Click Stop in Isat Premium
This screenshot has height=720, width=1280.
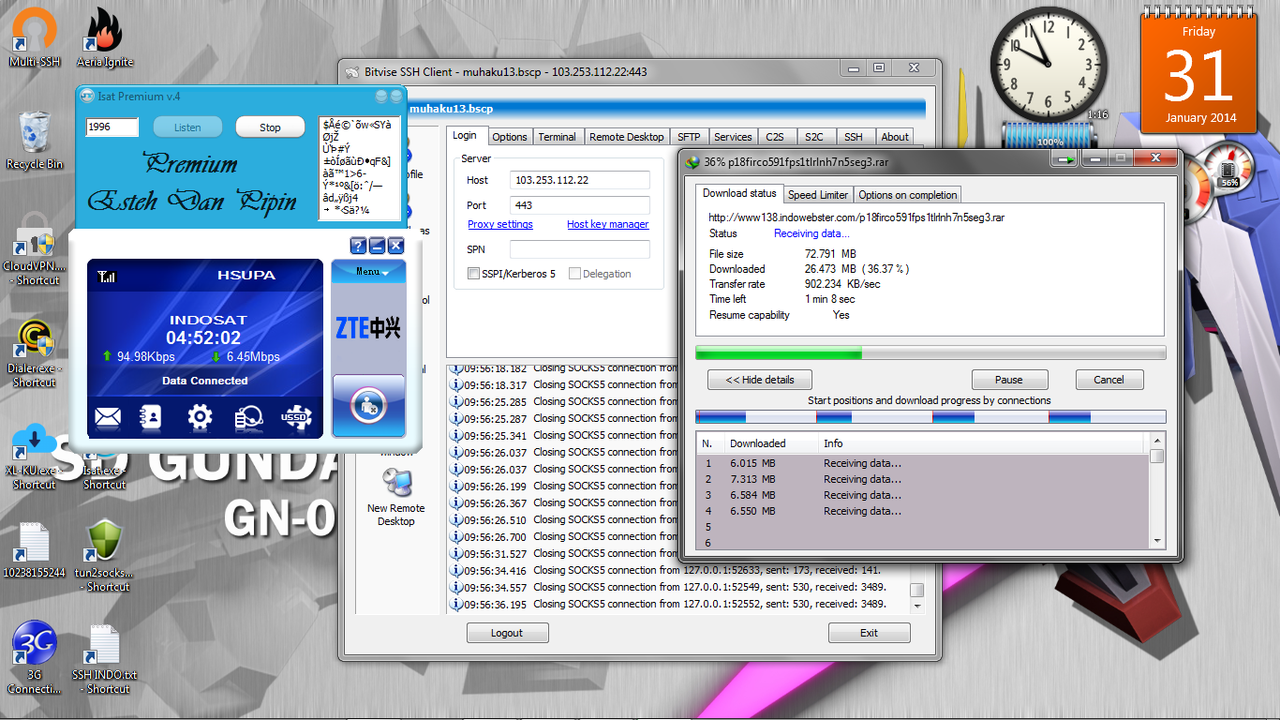[x=270, y=128]
